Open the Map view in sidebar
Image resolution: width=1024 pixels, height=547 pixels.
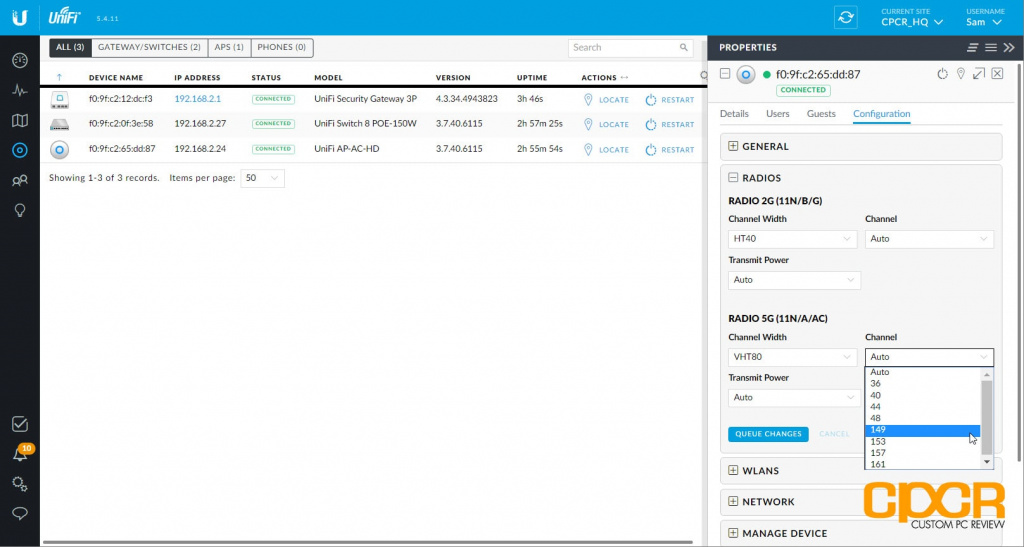(x=19, y=121)
